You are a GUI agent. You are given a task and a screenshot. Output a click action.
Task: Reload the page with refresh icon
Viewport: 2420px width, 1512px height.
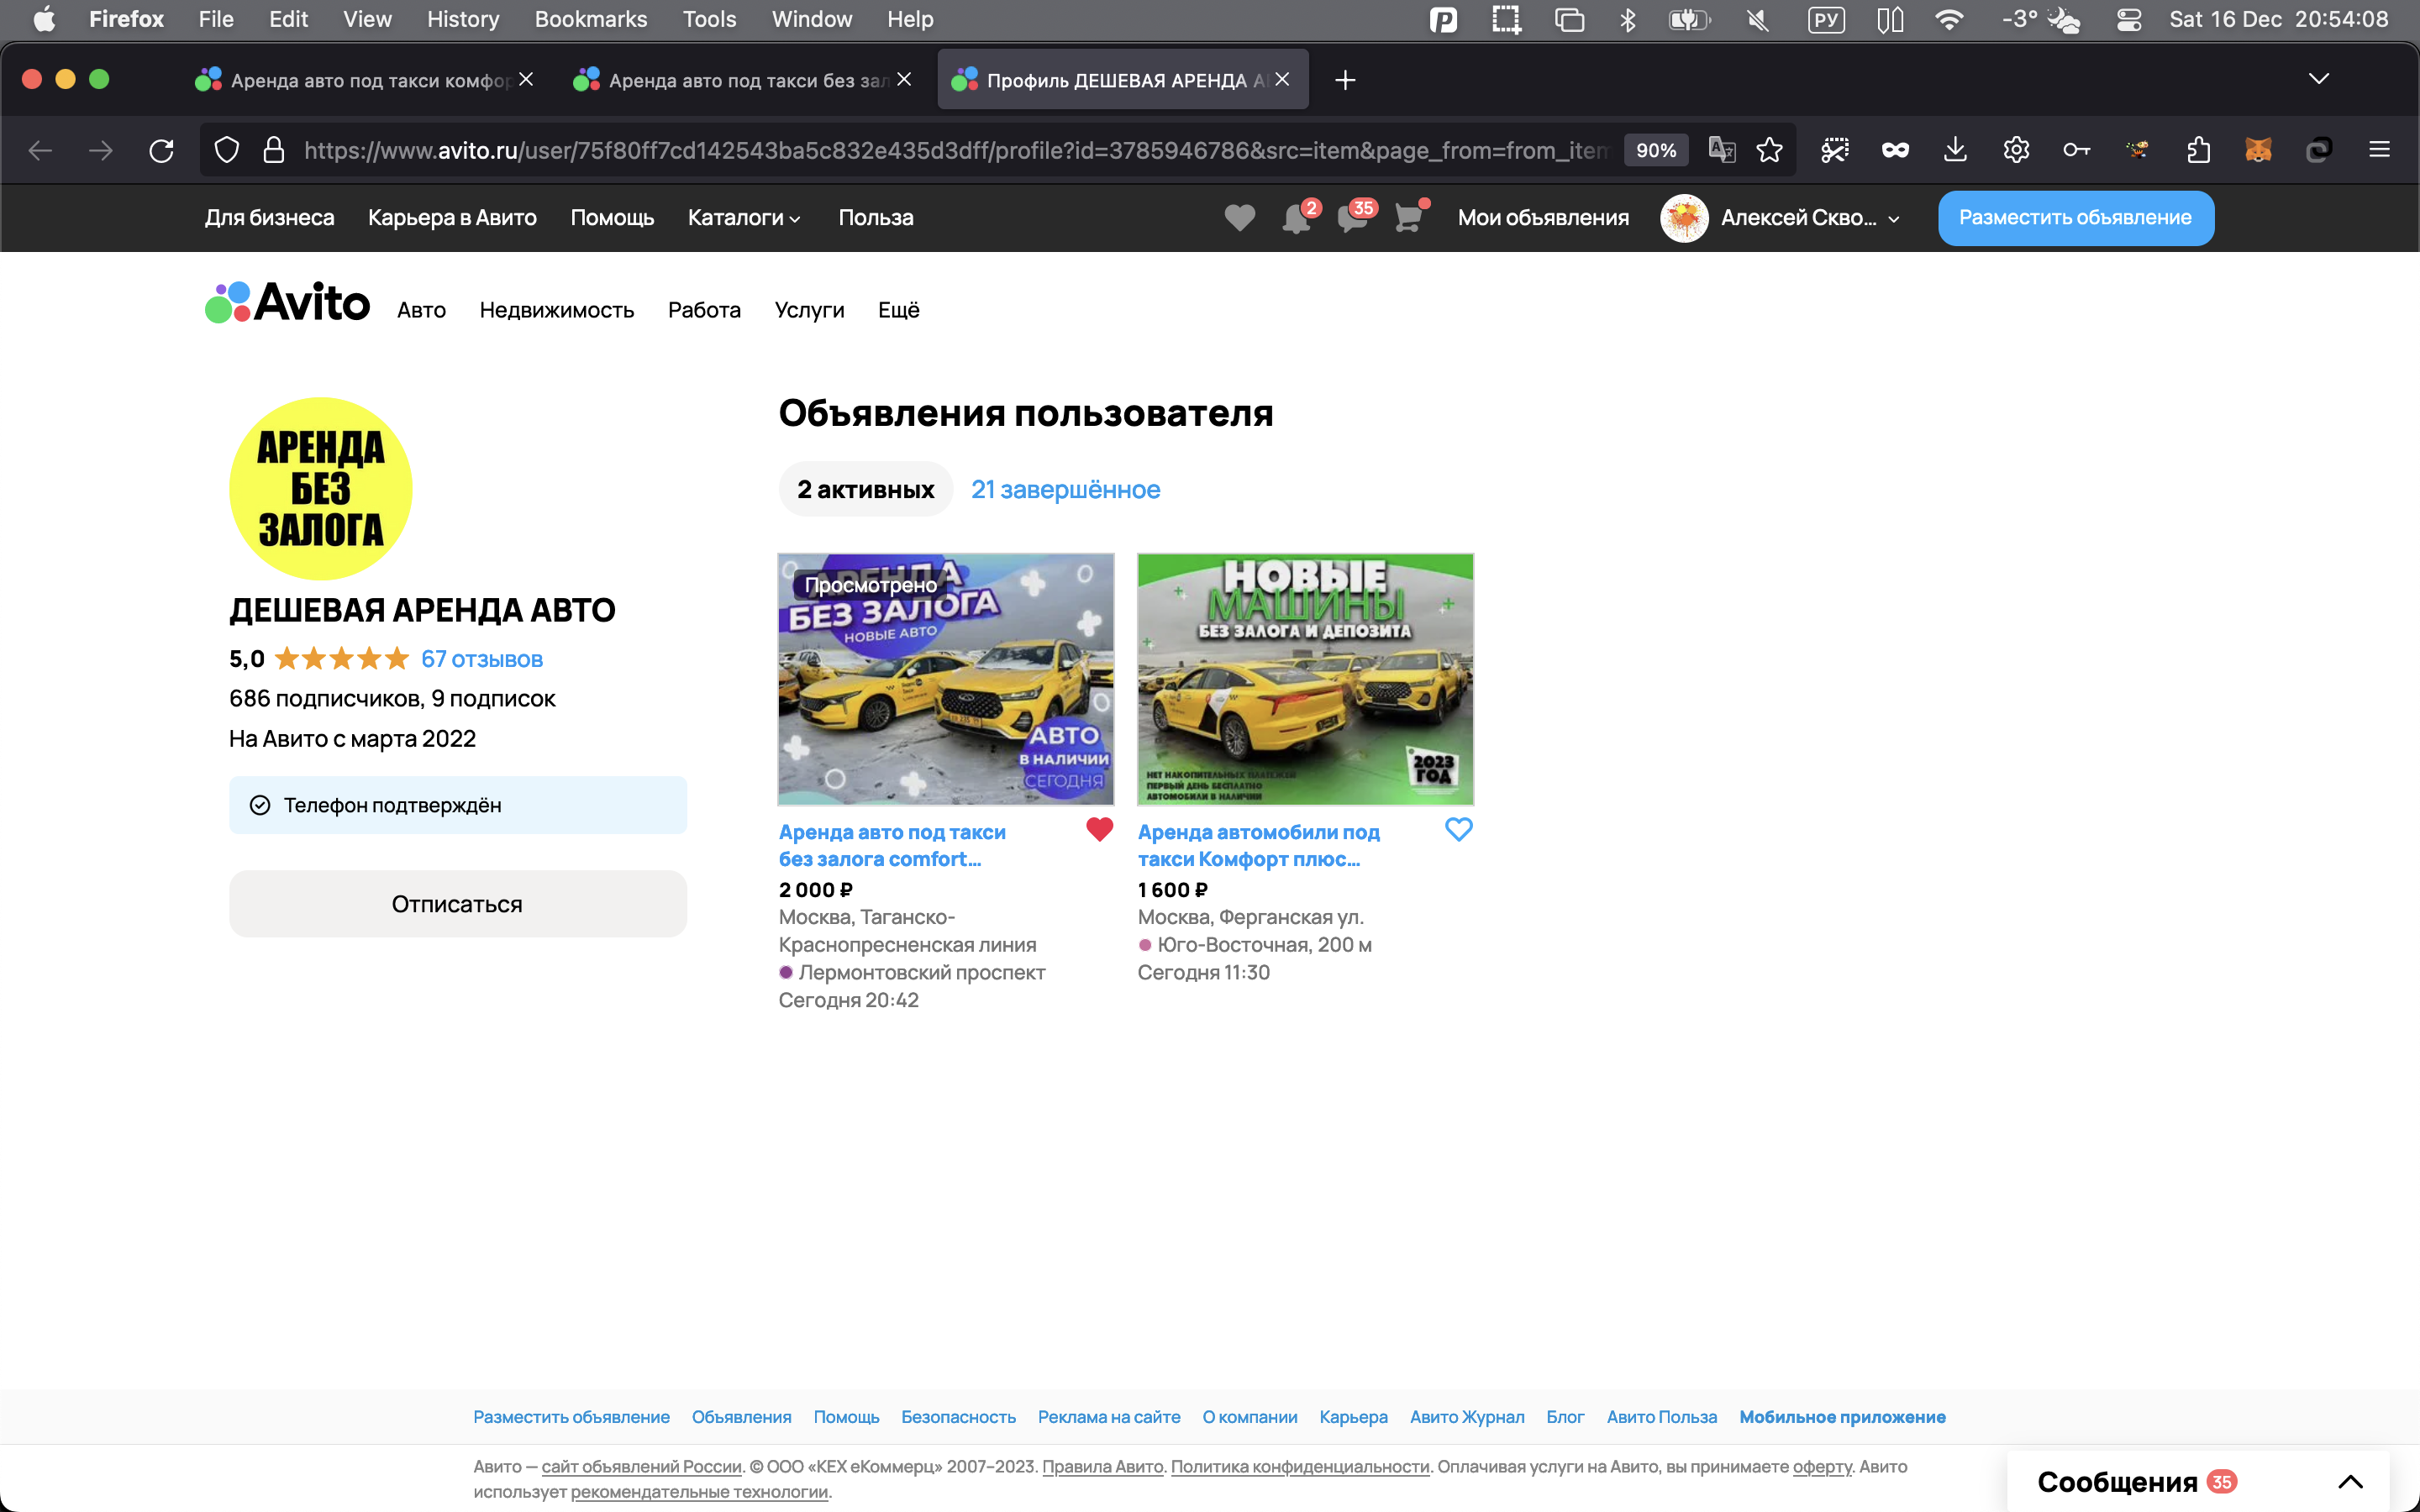pos(162,151)
